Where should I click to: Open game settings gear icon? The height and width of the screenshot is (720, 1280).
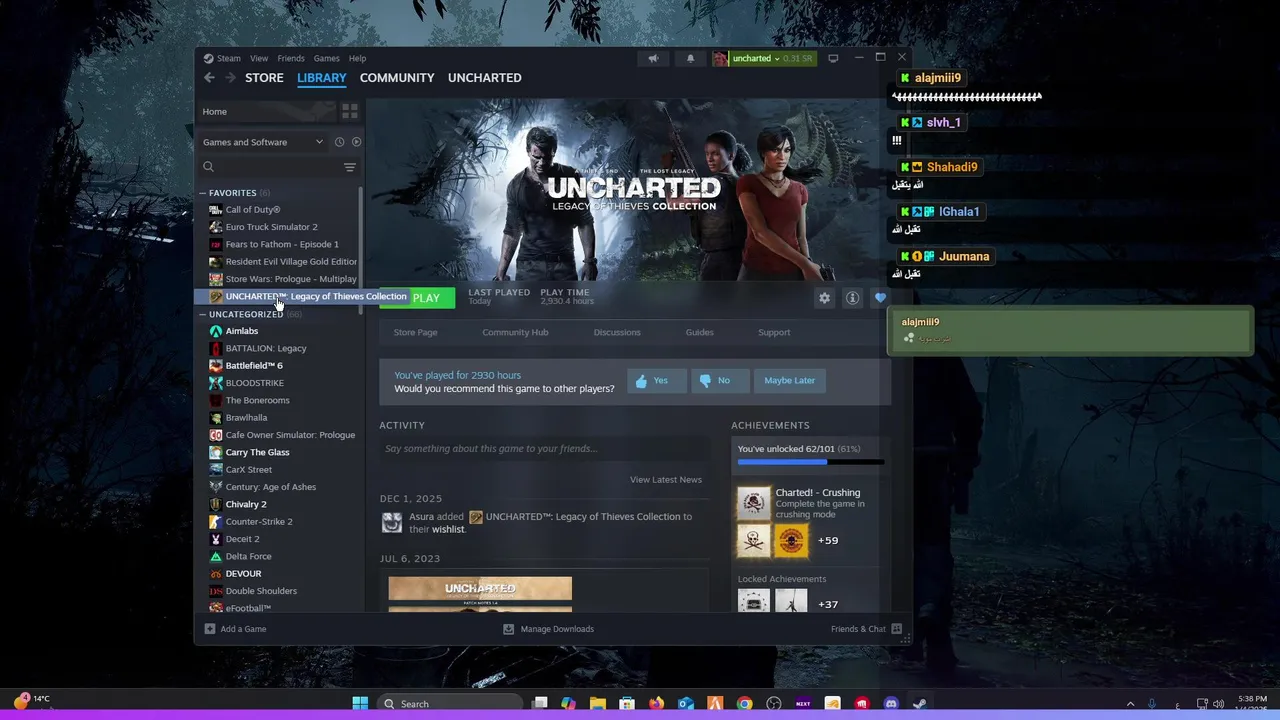coord(824,298)
